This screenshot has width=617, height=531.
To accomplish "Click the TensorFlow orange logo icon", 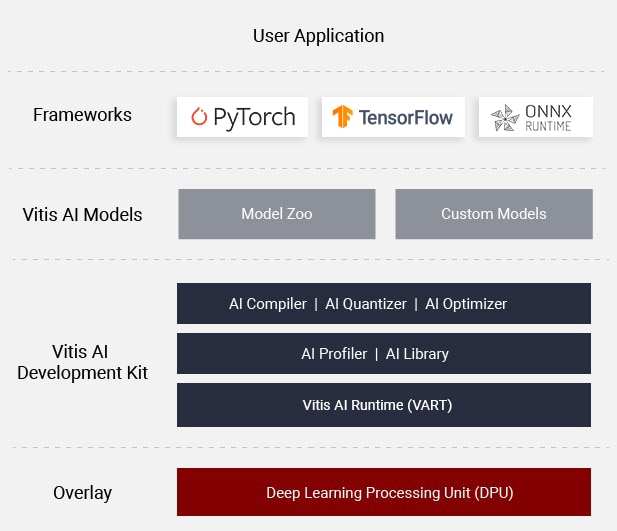I will [x=344, y=117].
